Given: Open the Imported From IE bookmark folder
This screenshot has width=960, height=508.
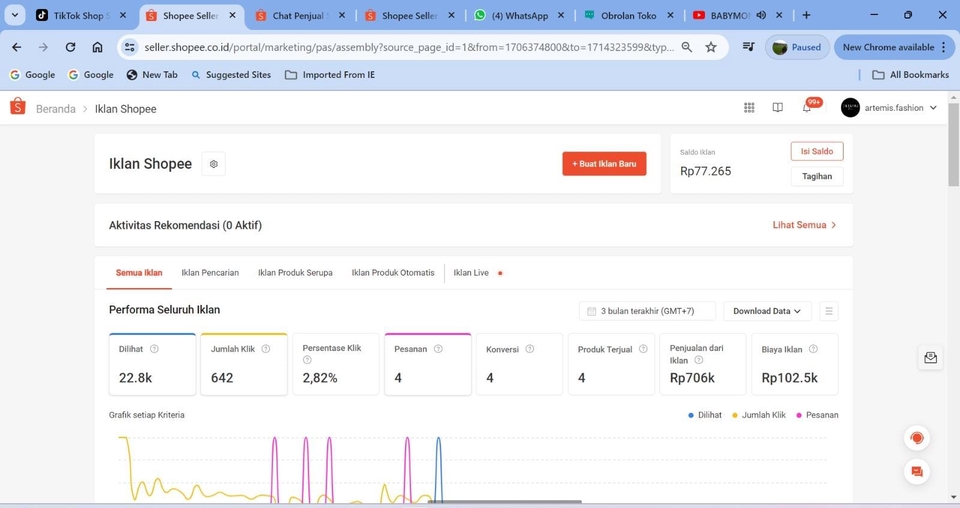Looking at the screenshot, I should 329,75.
